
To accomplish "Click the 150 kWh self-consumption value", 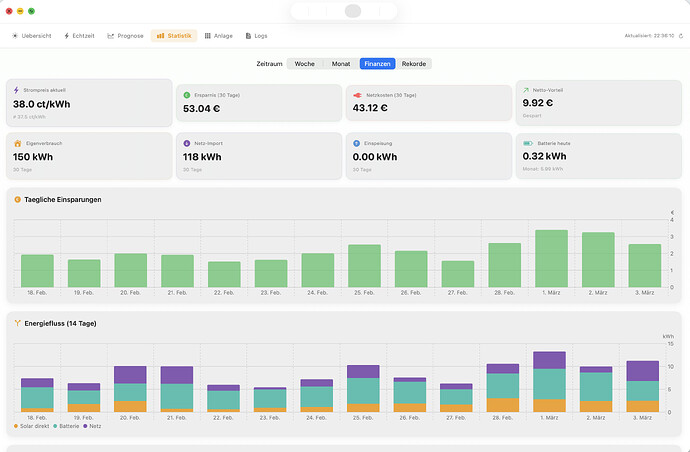I will click(x=33, y=157).
